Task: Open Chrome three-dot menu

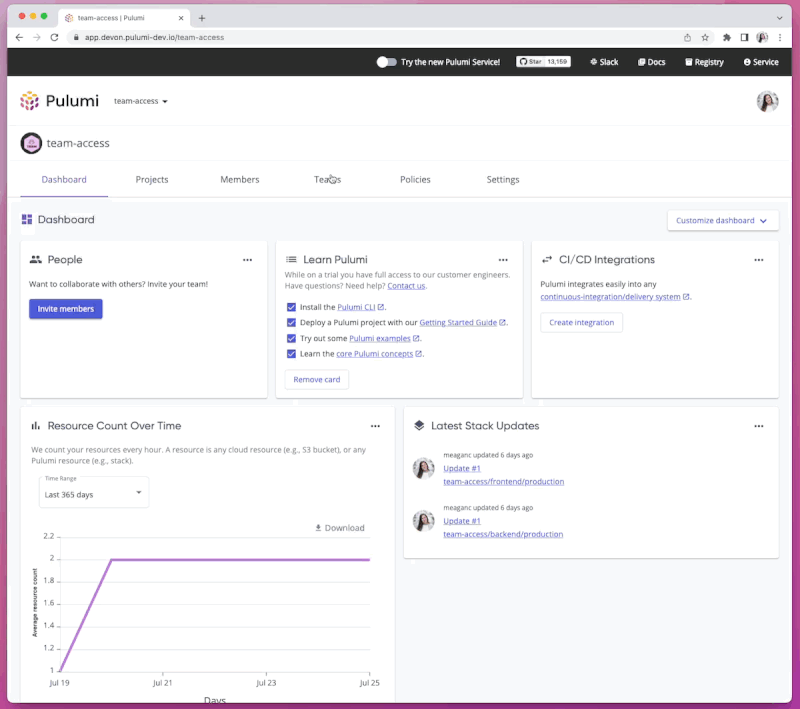Action: 780,37
